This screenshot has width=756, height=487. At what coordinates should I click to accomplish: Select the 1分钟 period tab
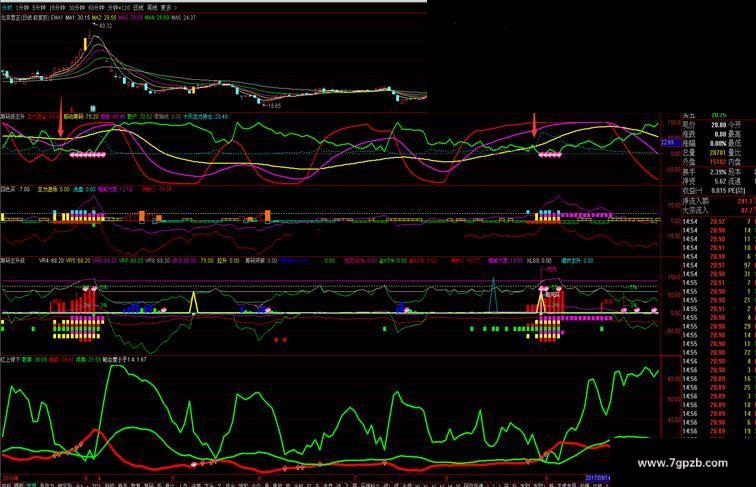(x=22, y=8)
